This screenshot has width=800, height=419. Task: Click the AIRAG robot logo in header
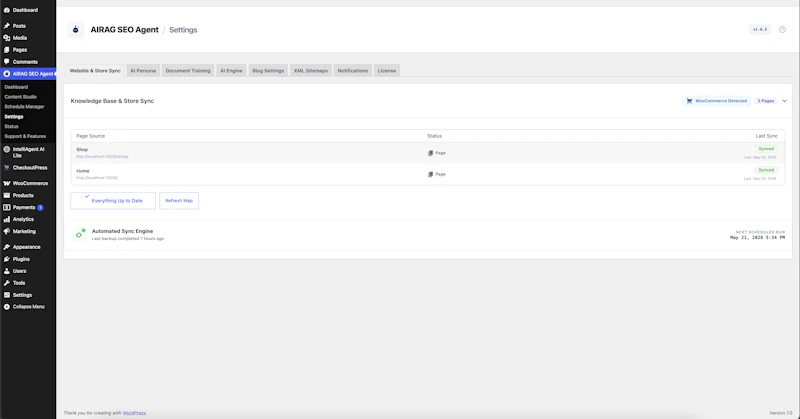[76, 30]
